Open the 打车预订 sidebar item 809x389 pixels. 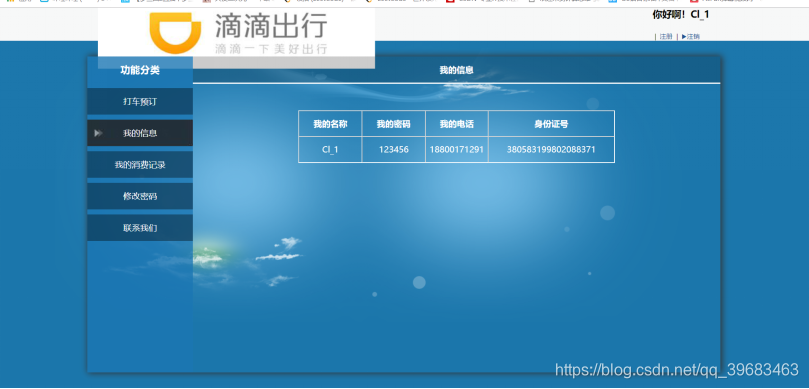point(140,102)
